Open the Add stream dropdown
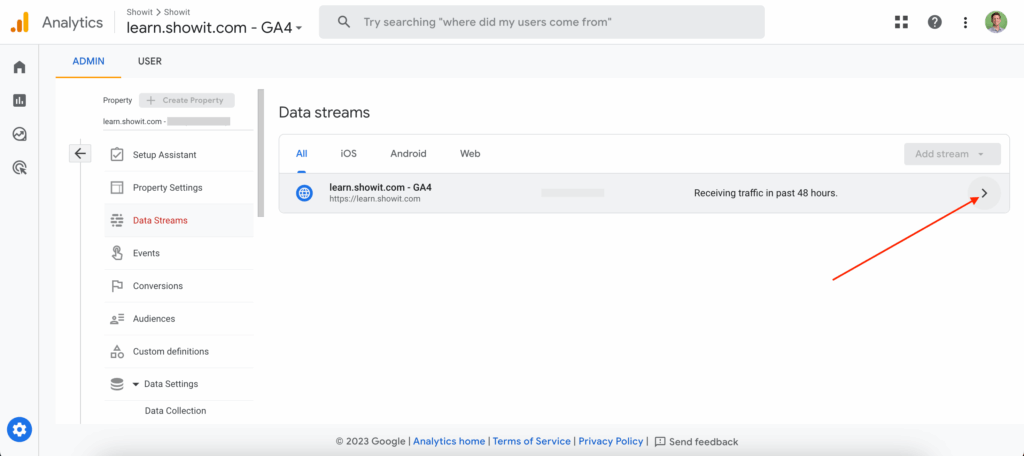Screen dimensions: 1024x456 coord(951,154)
